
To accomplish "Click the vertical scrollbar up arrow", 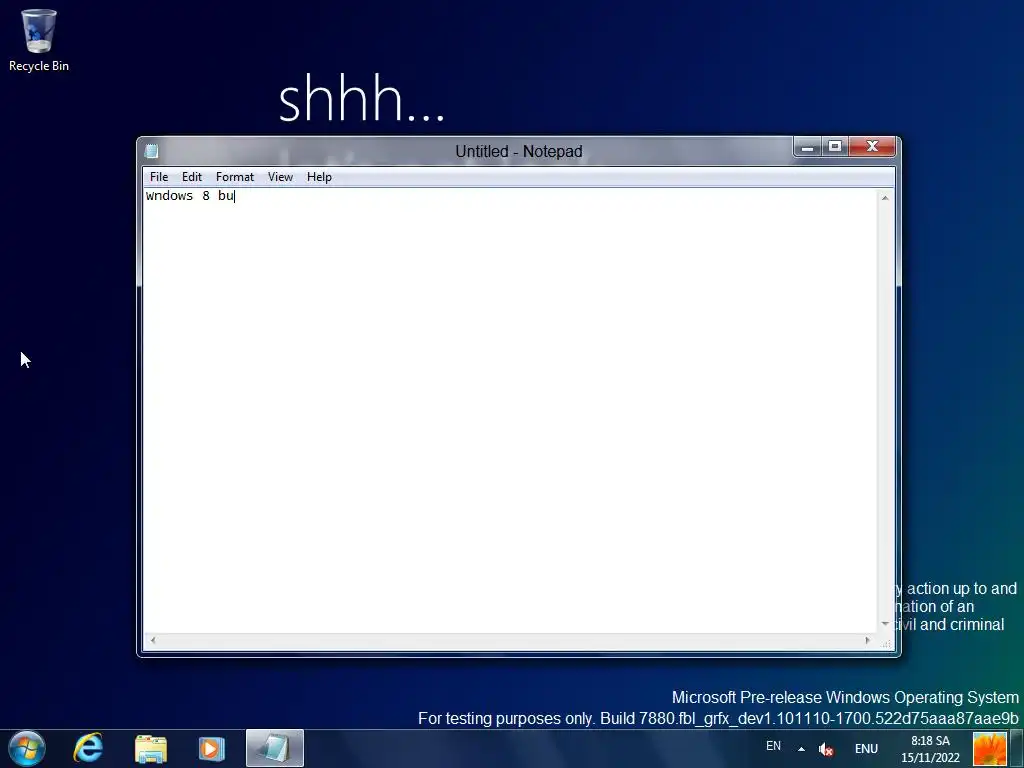I will (x=885, y=198).
